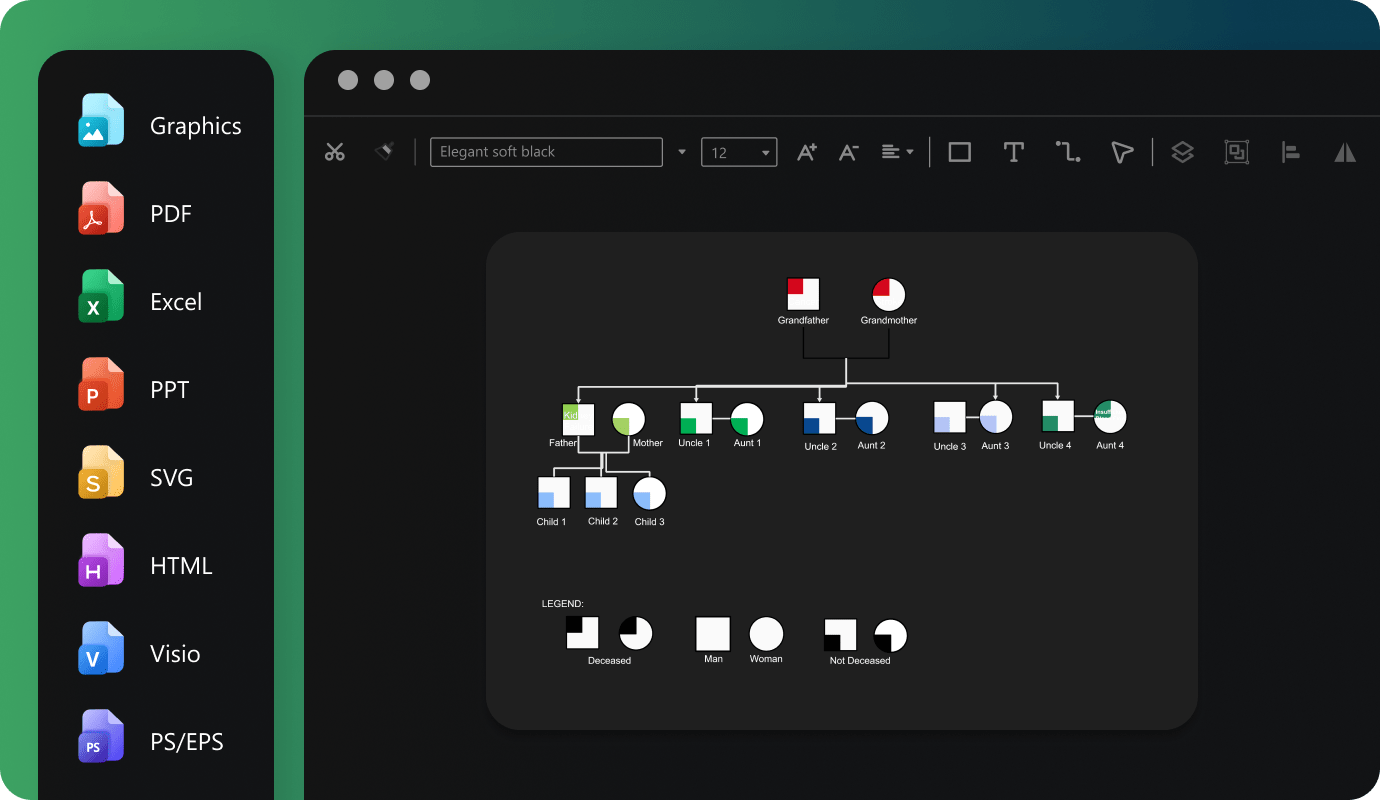Select the Aunt 2 circle symbol
This screenshot has width=1380, height=800.
872,418
